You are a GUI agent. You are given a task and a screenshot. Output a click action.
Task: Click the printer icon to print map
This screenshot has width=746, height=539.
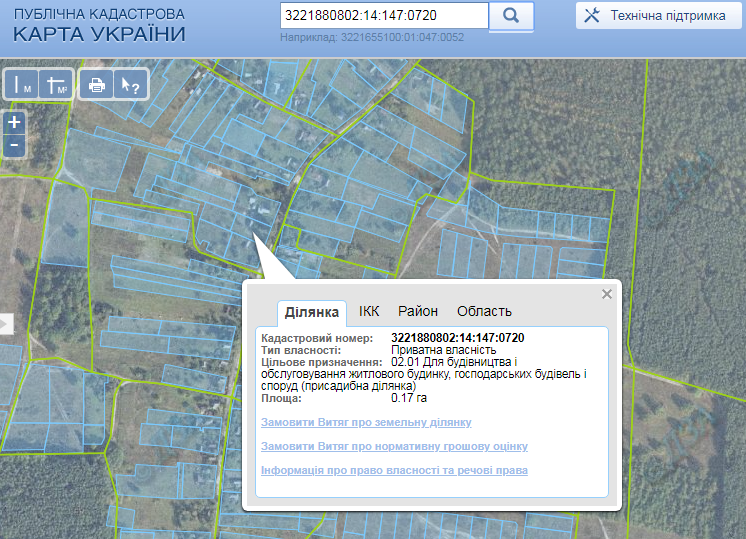point(97,85)
